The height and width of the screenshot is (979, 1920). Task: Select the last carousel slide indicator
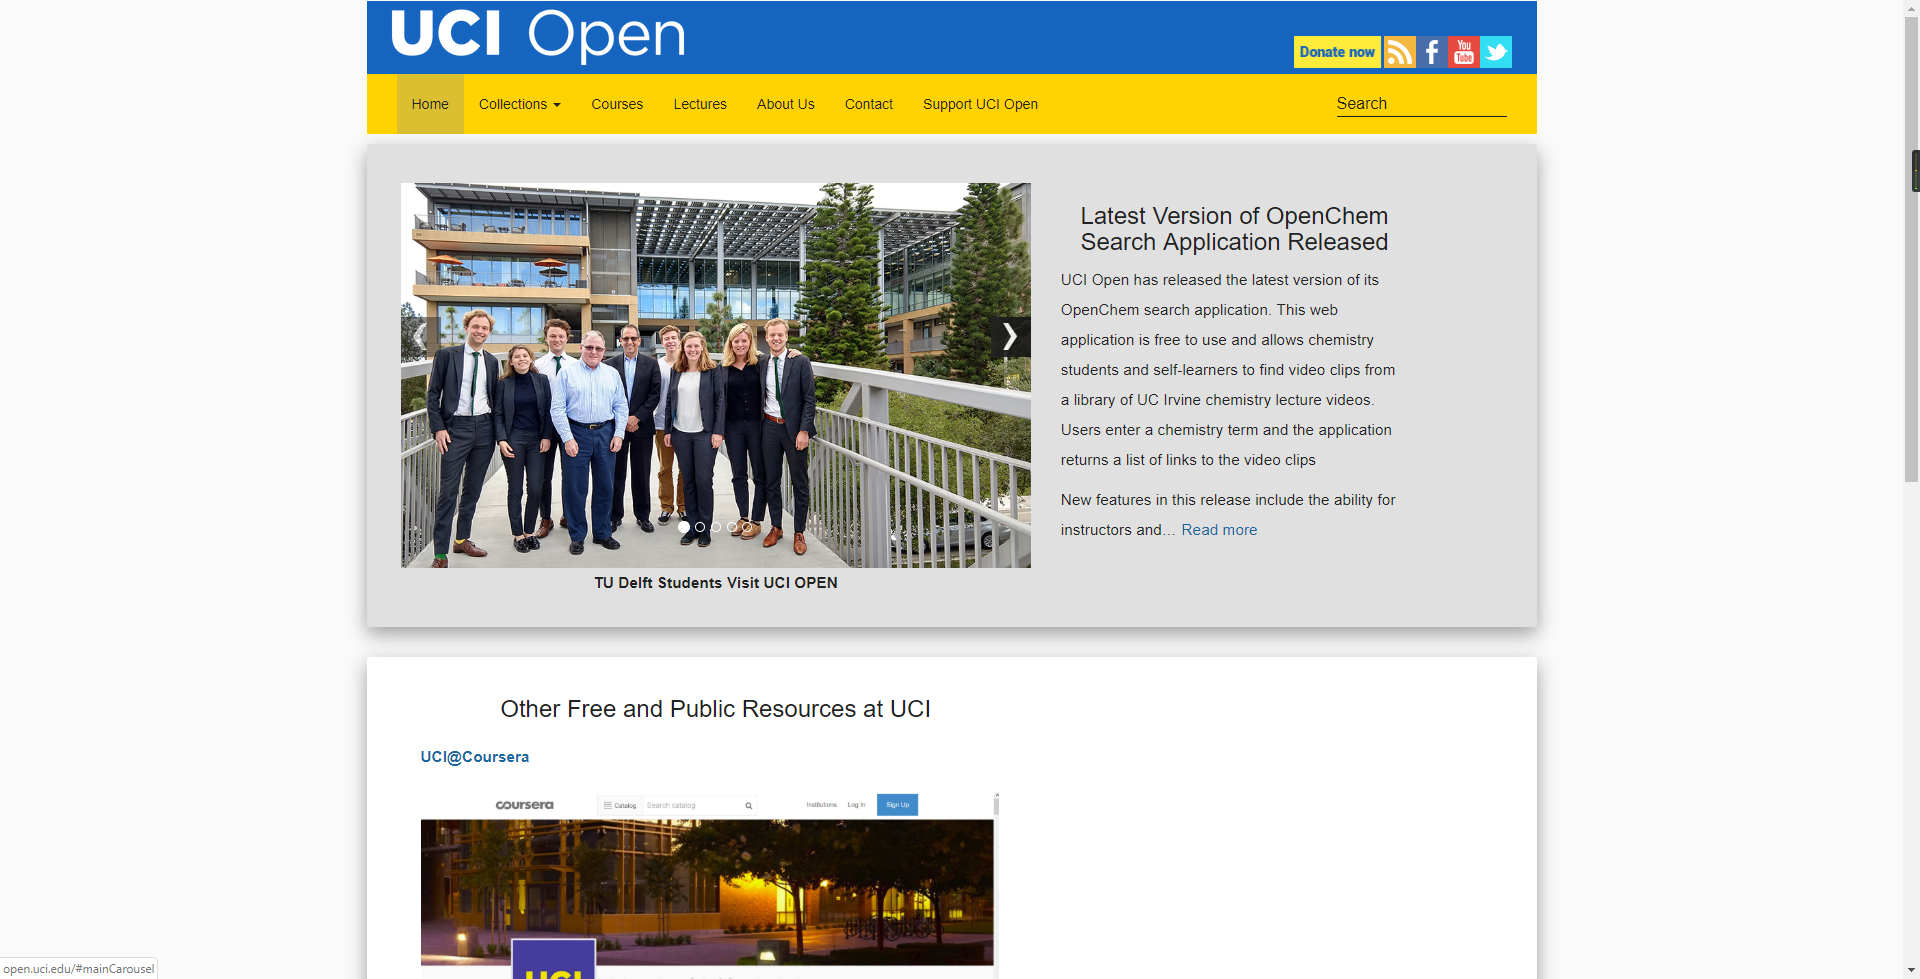pos(747,527)
